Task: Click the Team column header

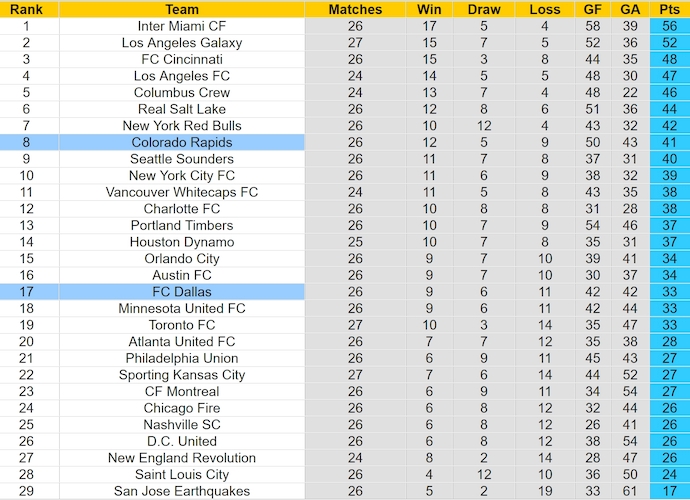Action: (181, 9)
